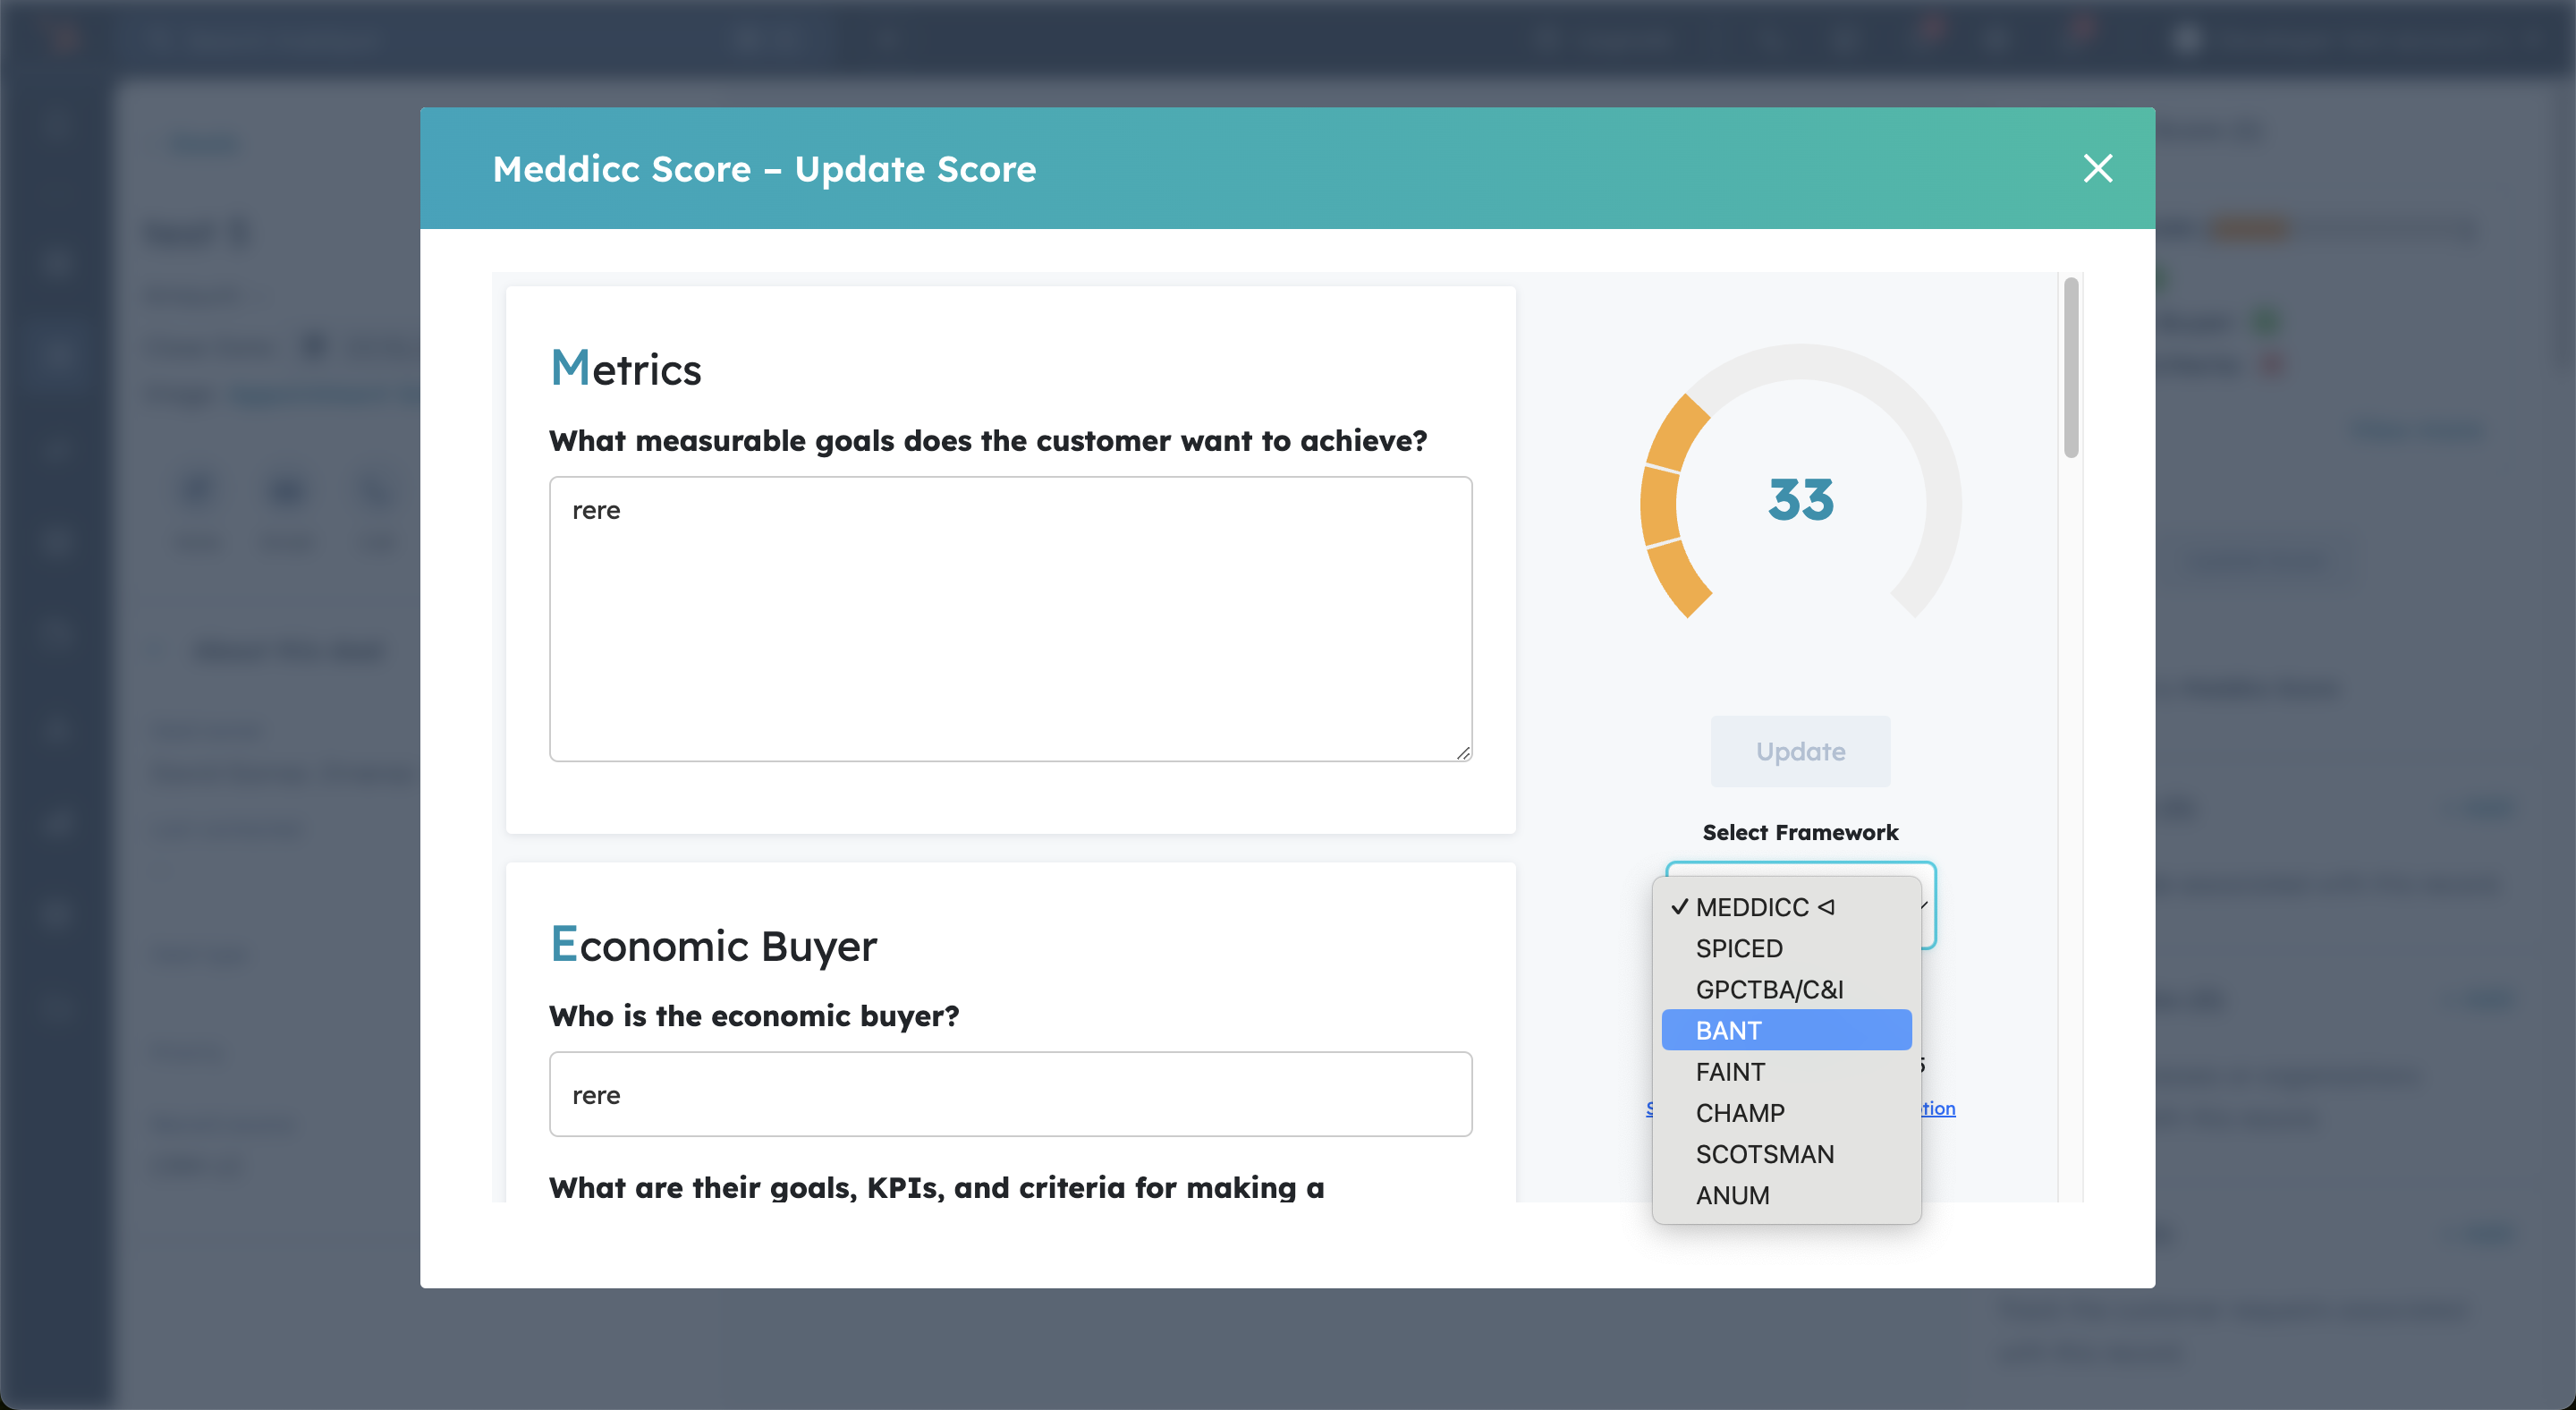The height and width of the screenshot is (1410, 2576).
Task: Choose CHAMP framework option
Action: tap(1786, 1112)
